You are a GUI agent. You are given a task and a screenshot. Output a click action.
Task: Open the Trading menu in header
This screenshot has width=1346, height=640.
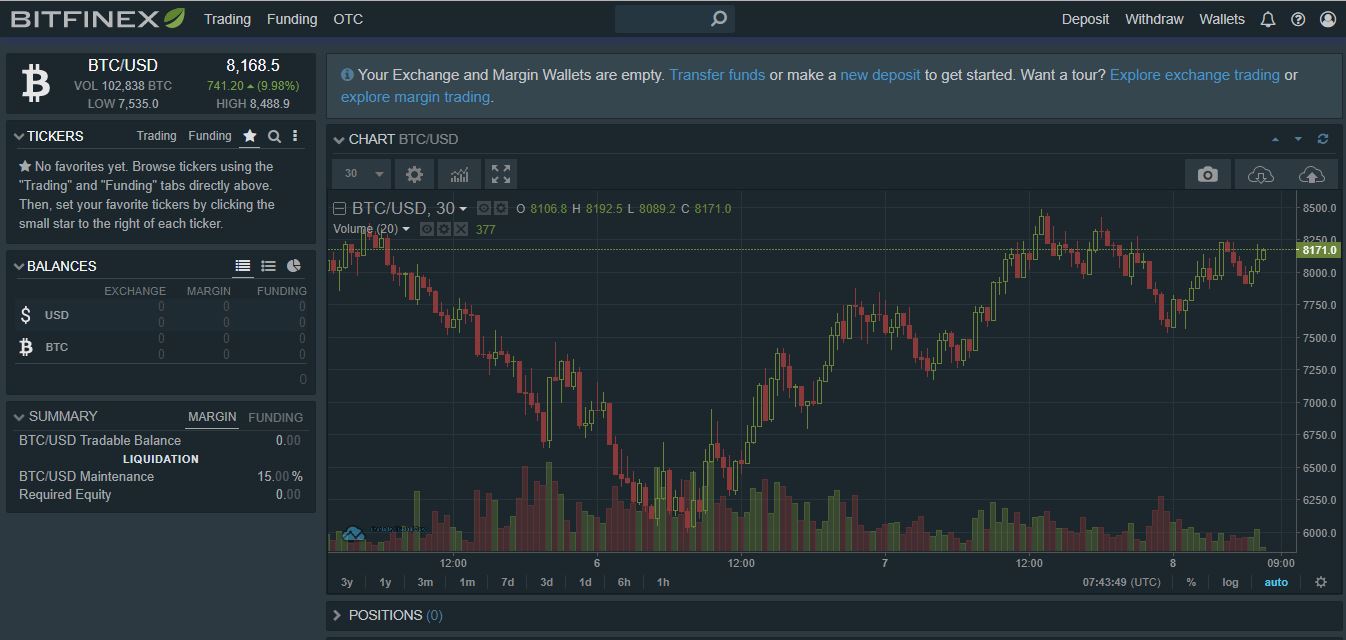tap(227, 19)
